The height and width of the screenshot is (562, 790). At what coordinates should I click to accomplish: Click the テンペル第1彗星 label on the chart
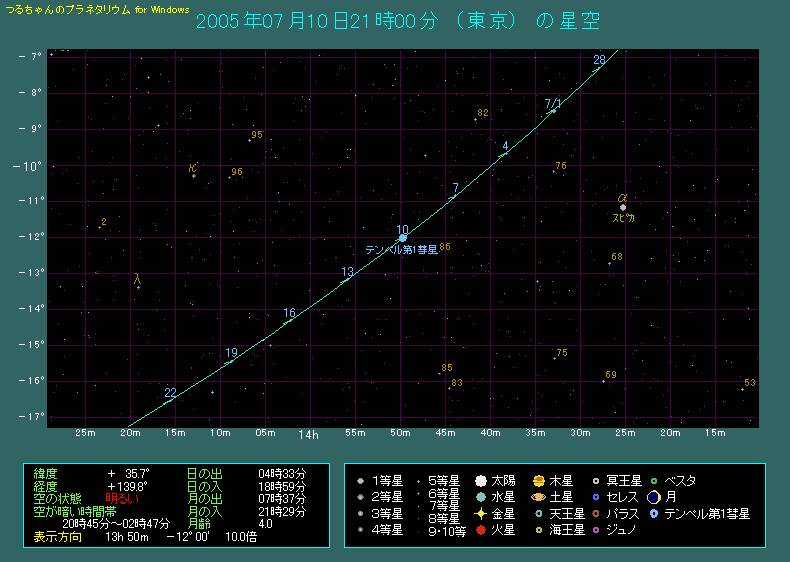pyautogui.click(x=400, y=250)
